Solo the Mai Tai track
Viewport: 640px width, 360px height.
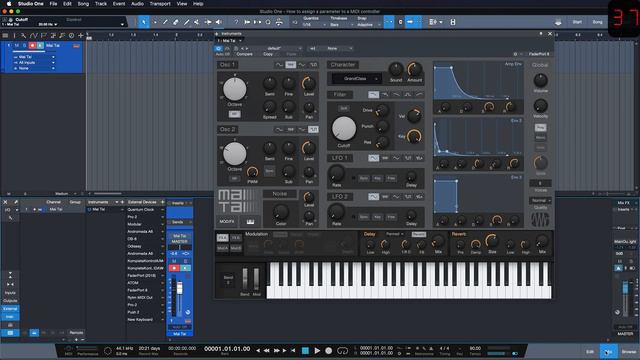click(x=24, y=45)
